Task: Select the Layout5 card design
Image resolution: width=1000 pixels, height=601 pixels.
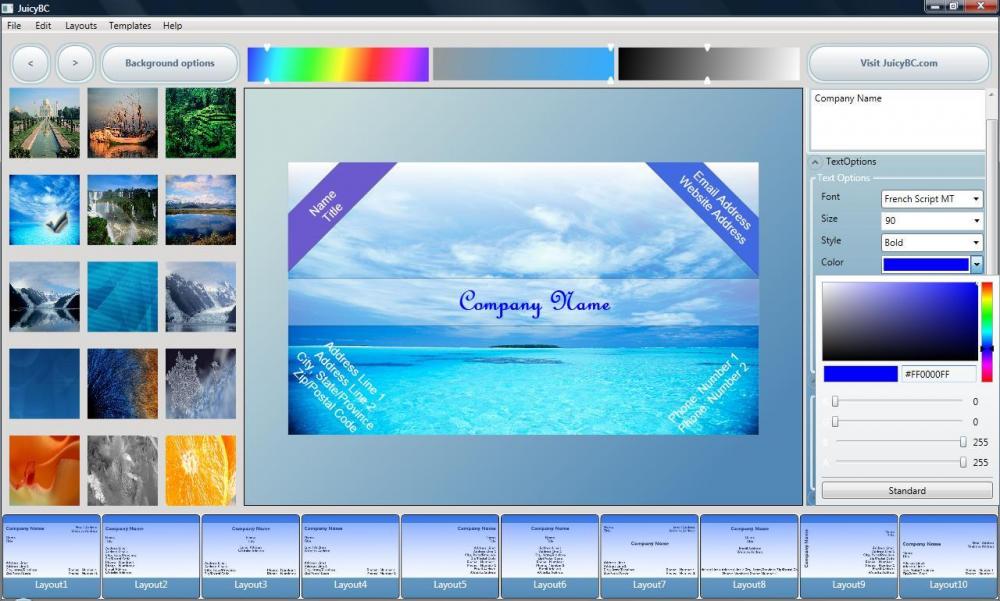Action: point(450,555)
